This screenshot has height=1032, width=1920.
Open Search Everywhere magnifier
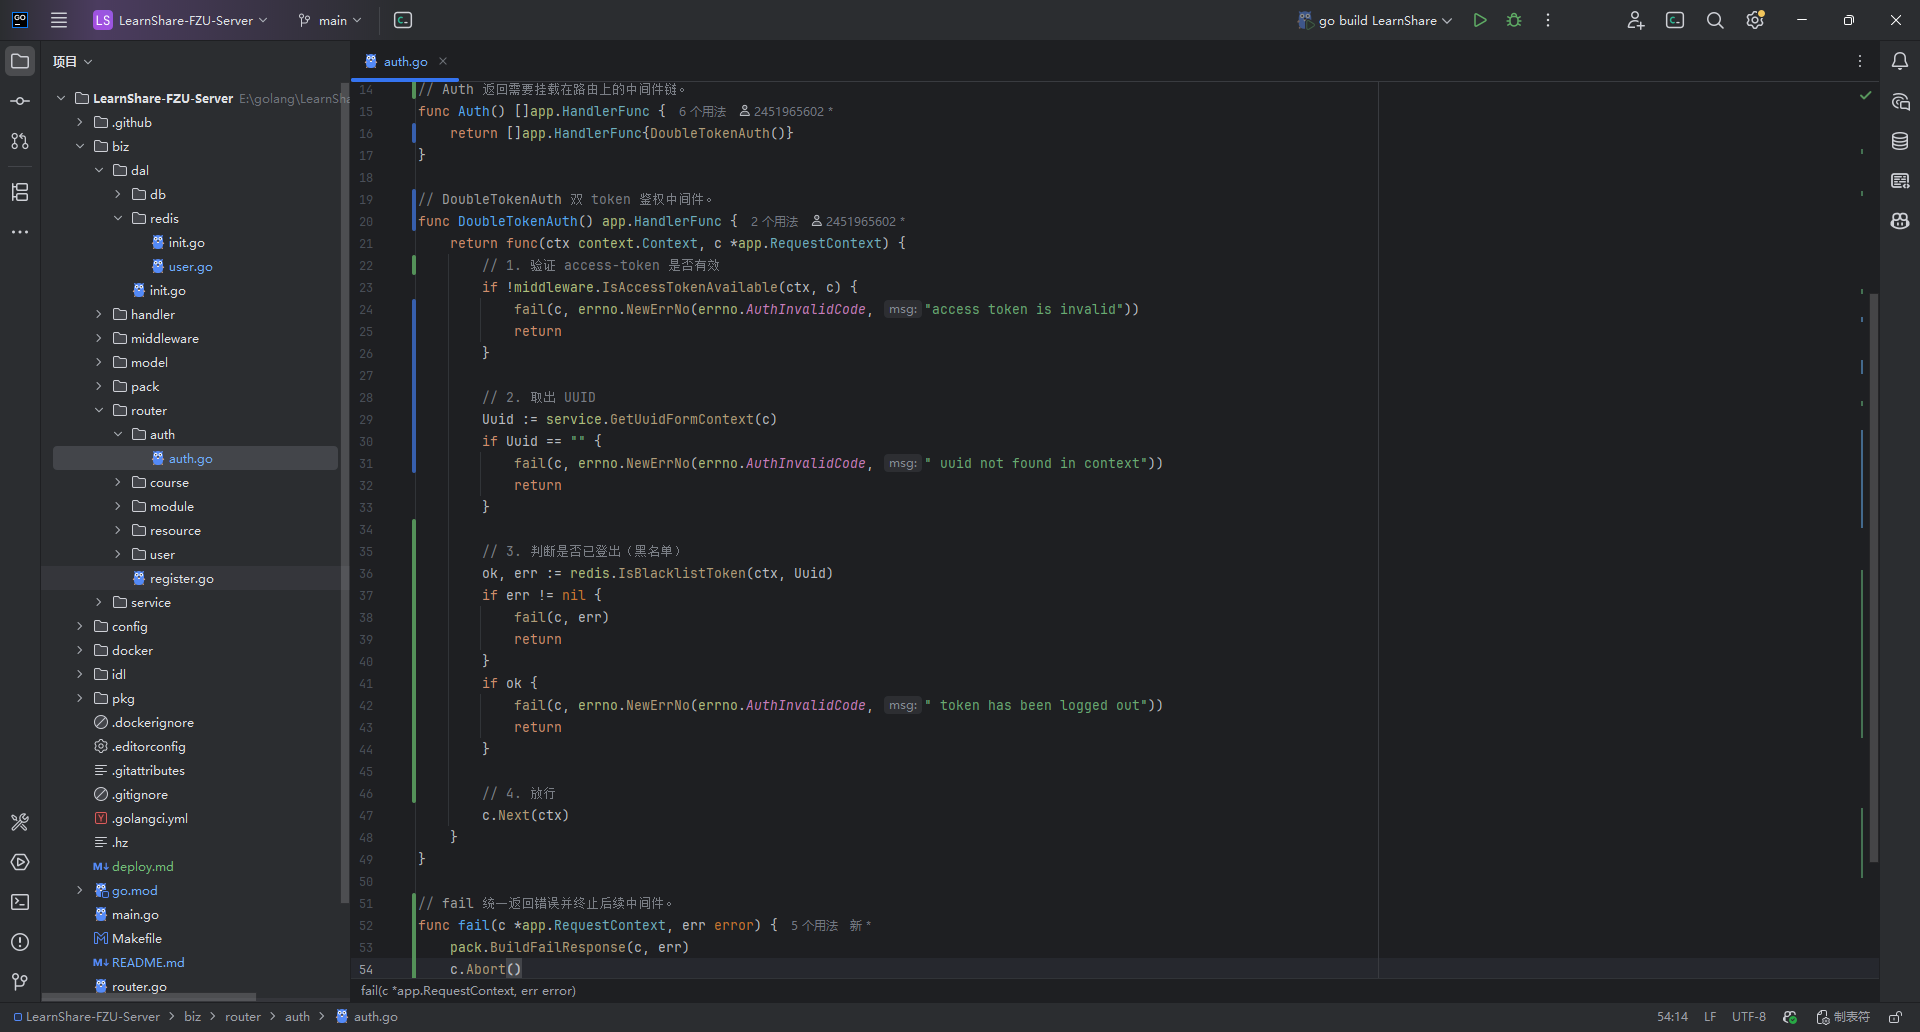coord(1715,20)
